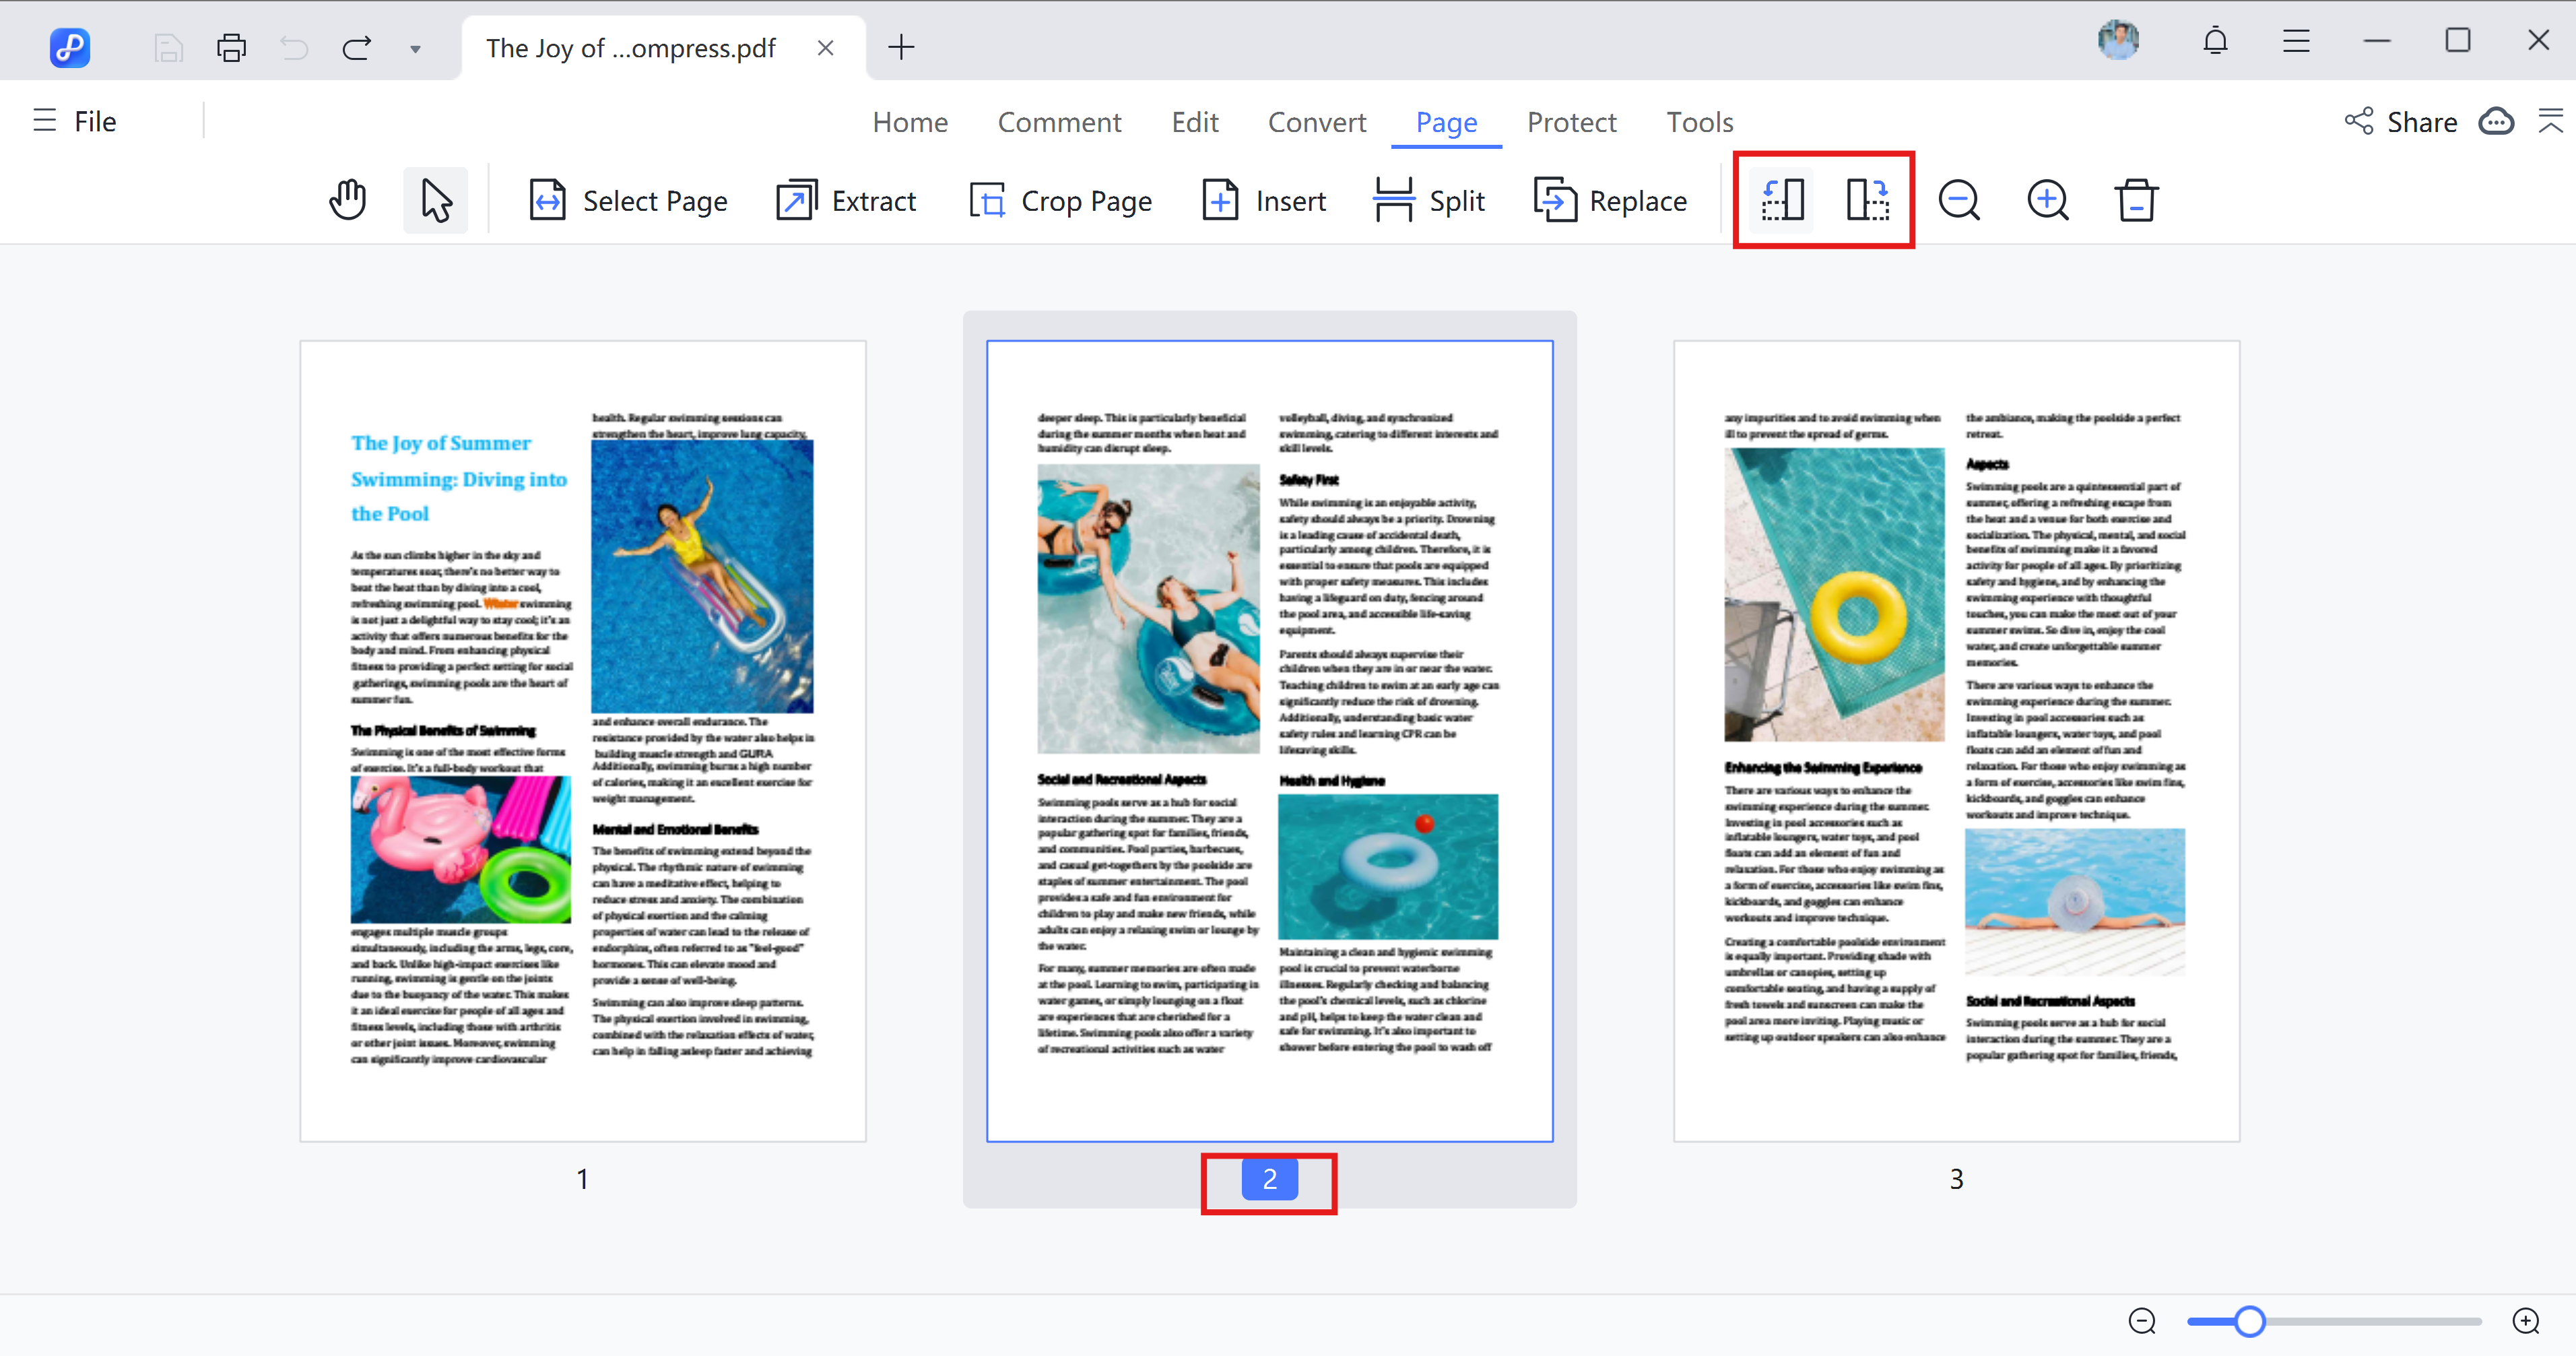Select the page 3 thumbnail
Viewport: 2576px width, 1356px height.
[1956, 740]
